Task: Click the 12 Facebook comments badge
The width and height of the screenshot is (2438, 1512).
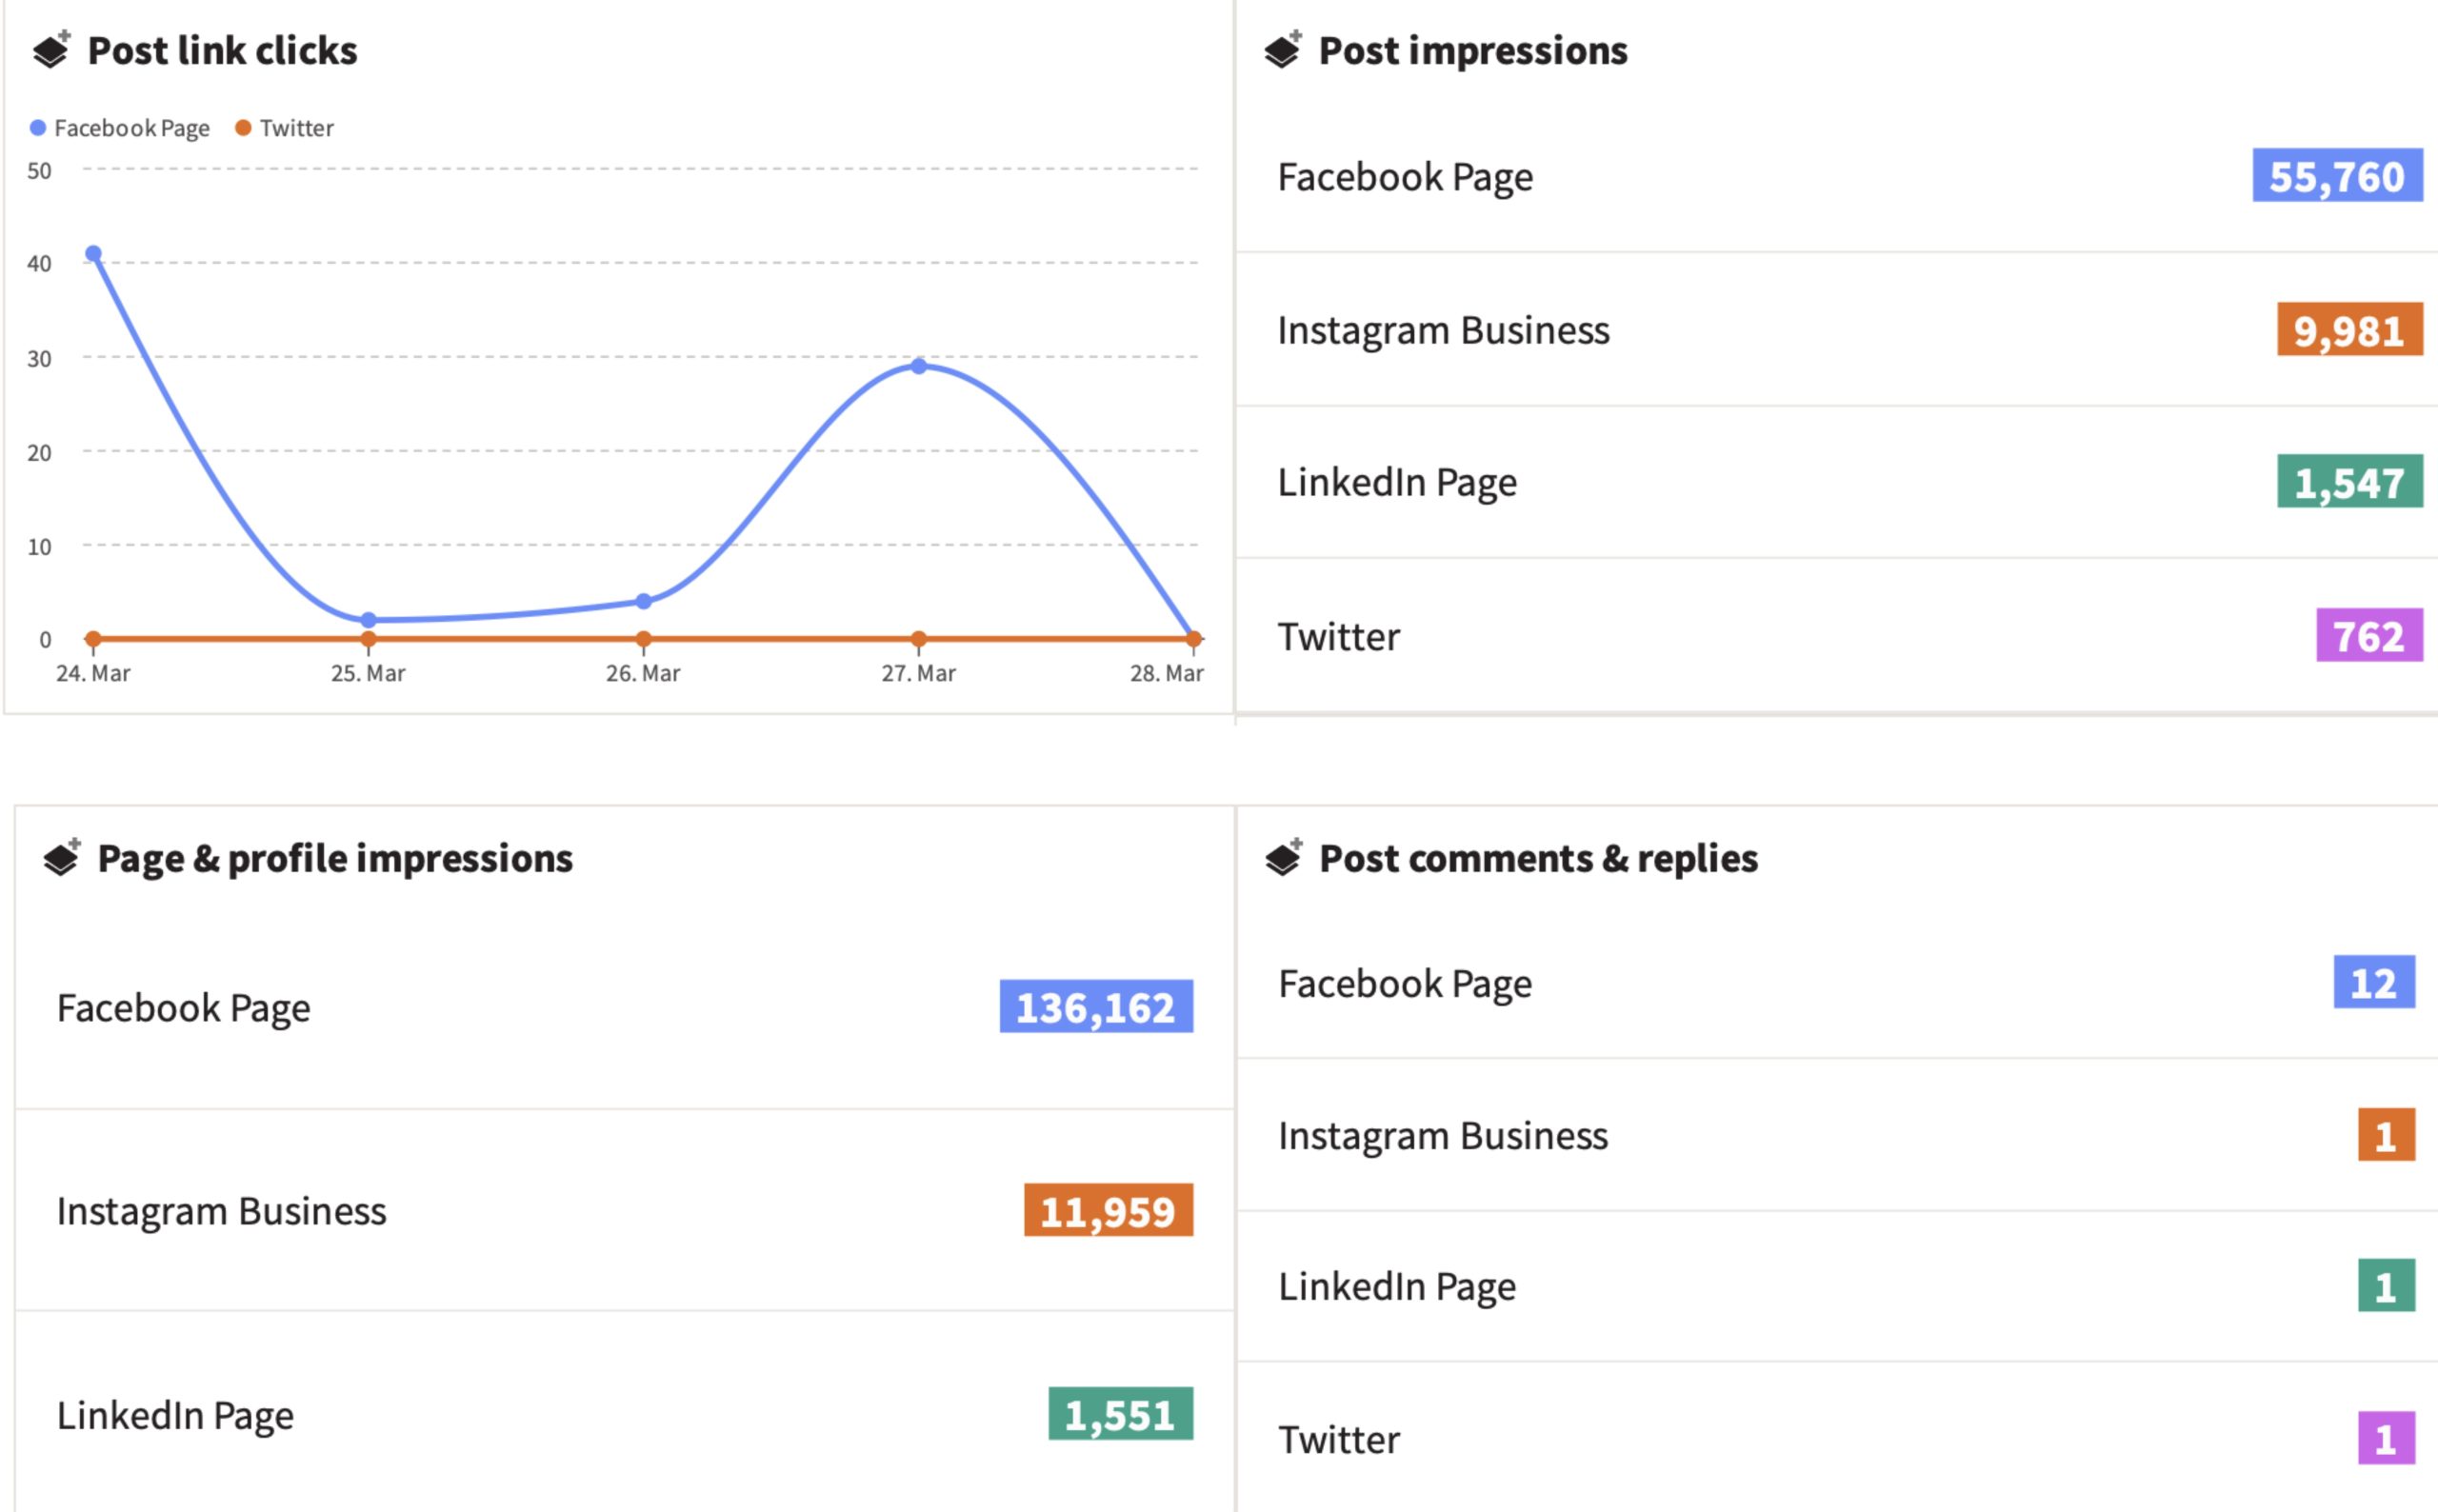Action: tap(2373, 983)
